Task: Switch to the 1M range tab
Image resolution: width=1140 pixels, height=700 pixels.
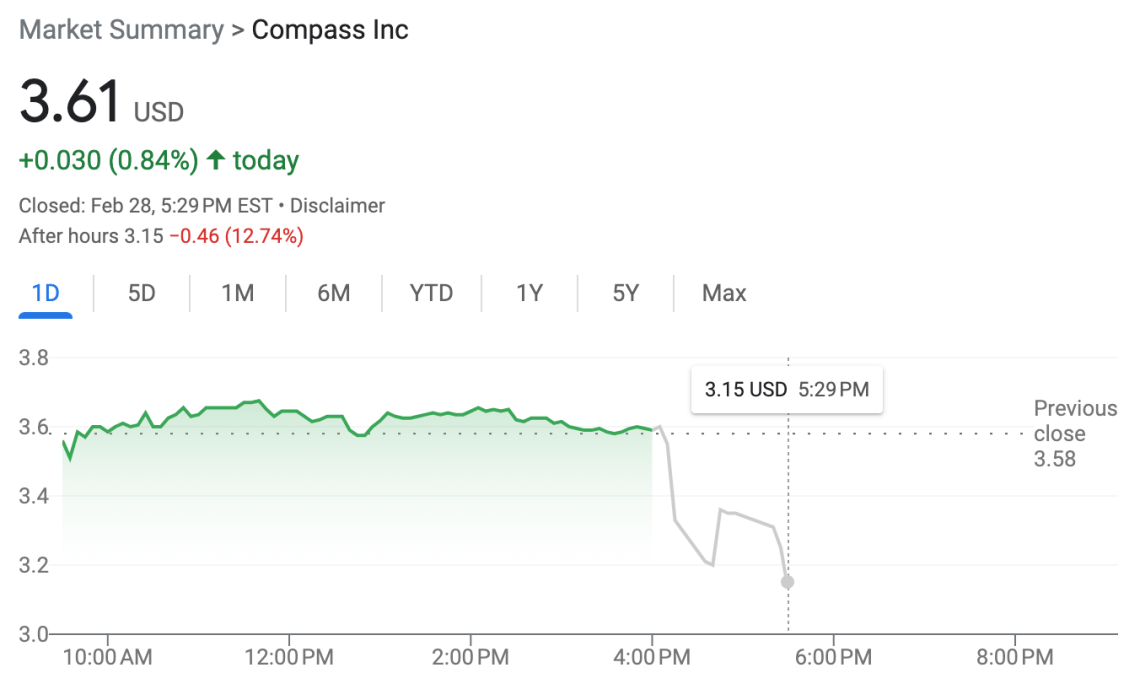Action: [238, 293]
